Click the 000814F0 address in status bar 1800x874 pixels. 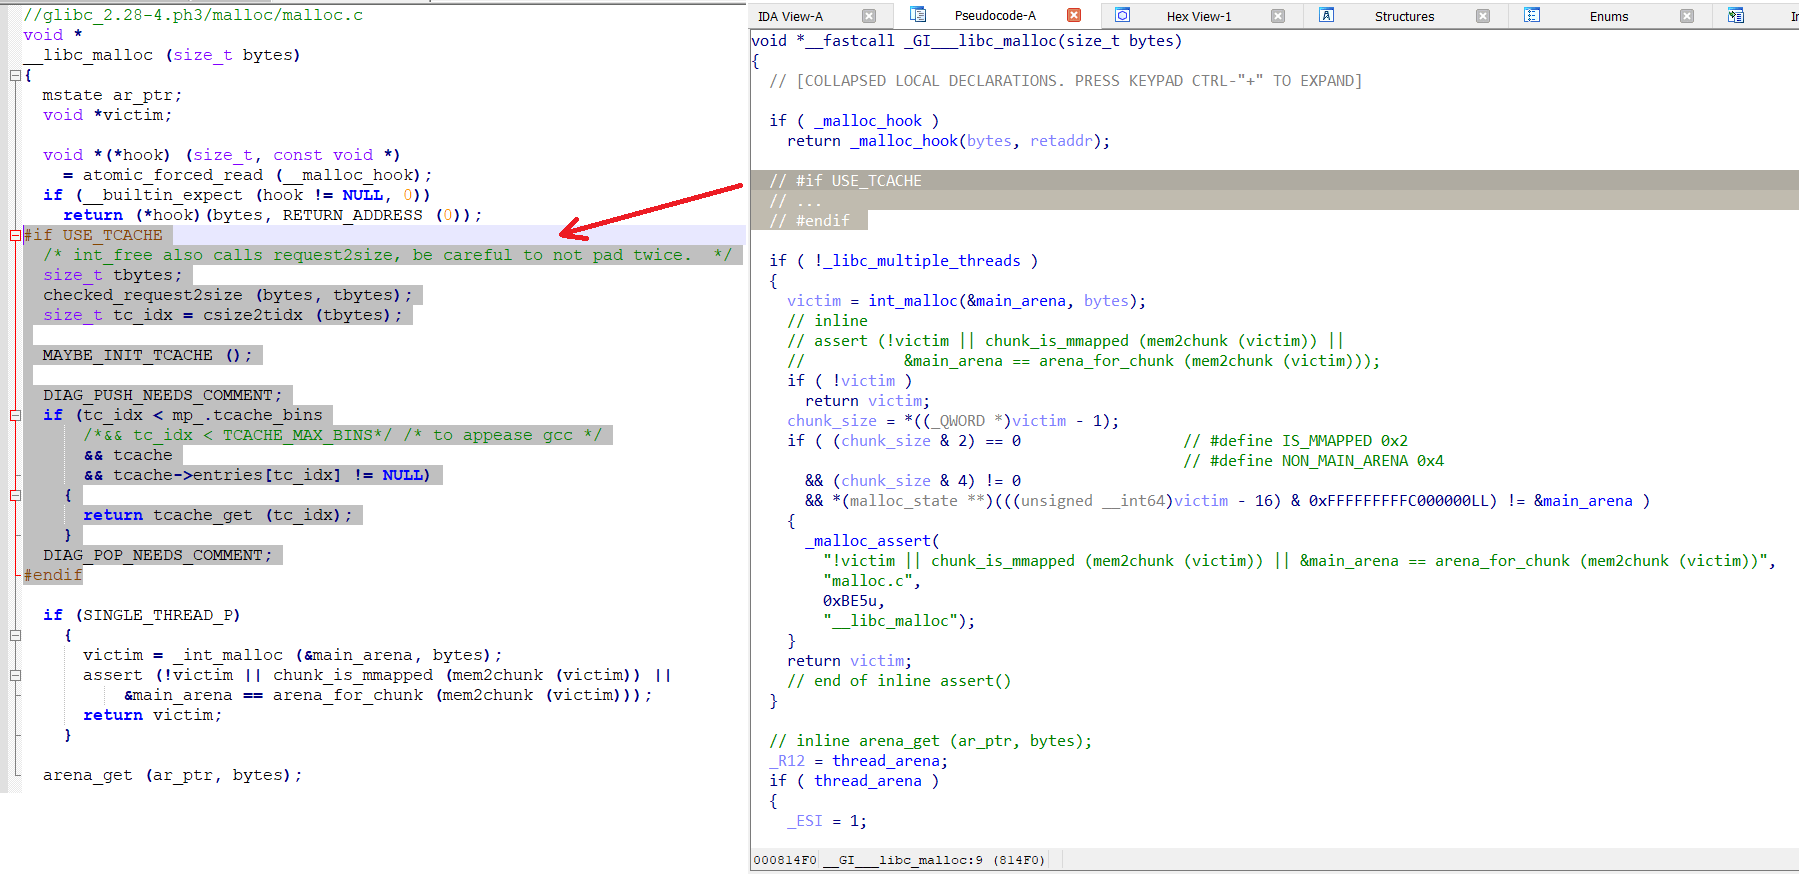pyautogui.click(x=785, y=860)
